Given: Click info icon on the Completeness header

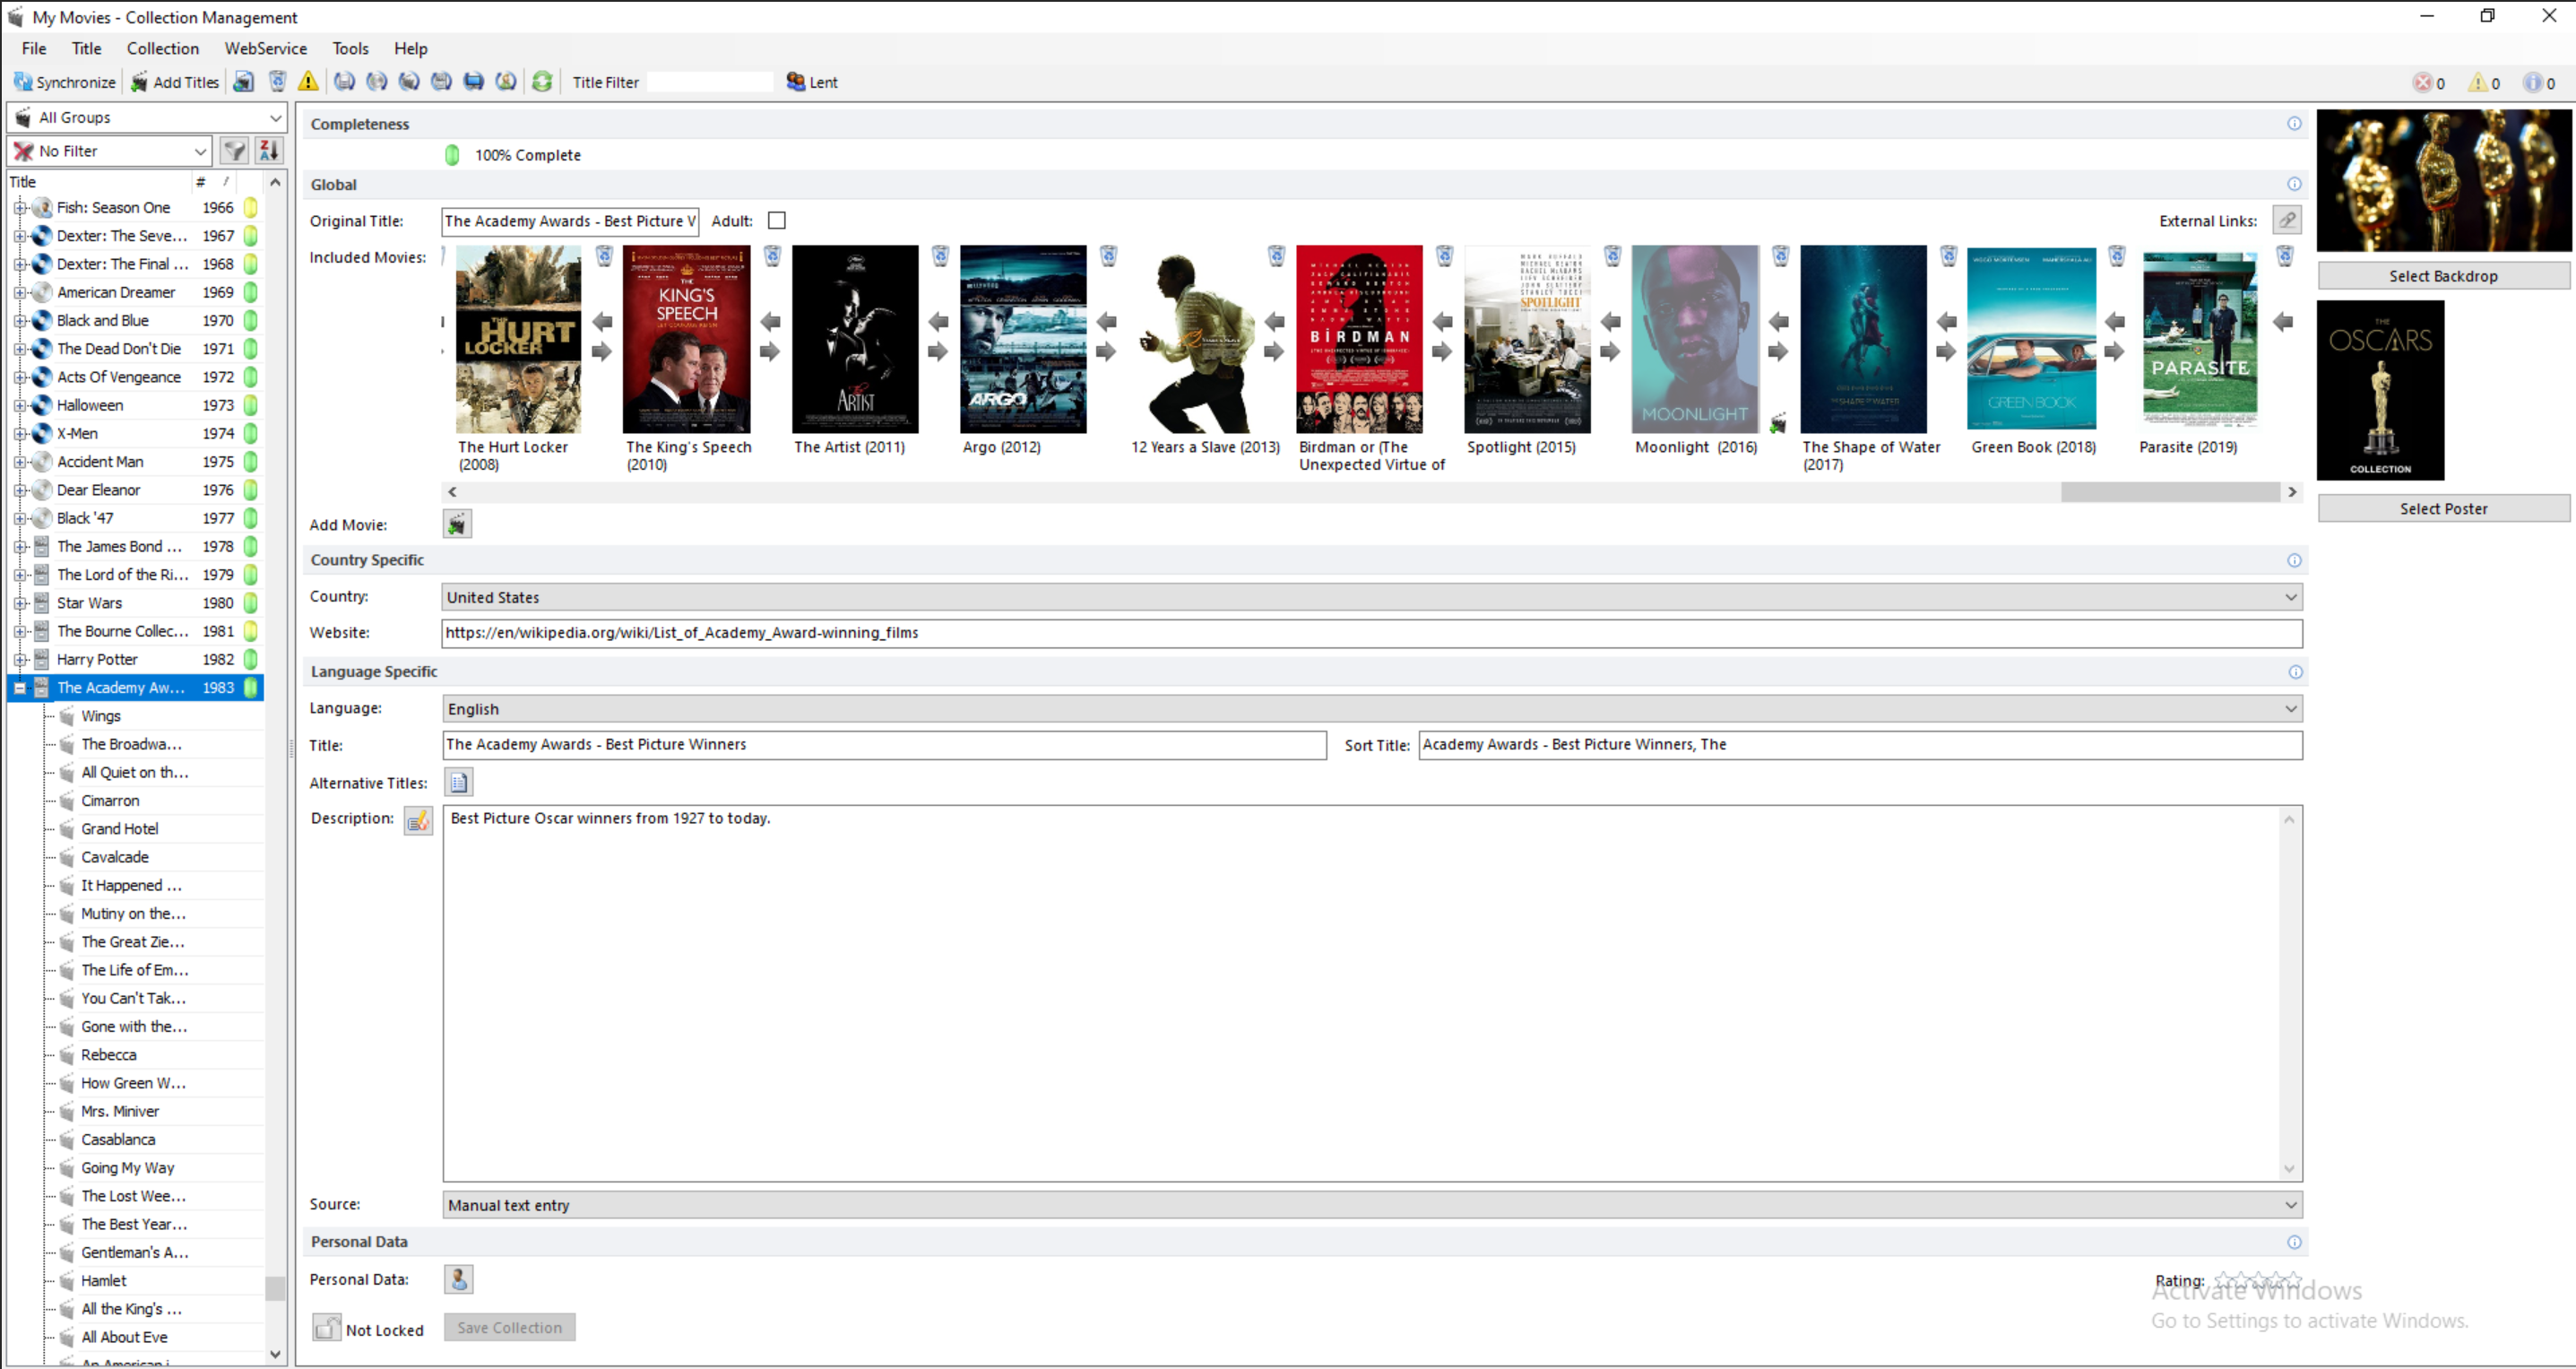Looking at the screenshot, I should pyautogui.click(x=2294, y=124).
